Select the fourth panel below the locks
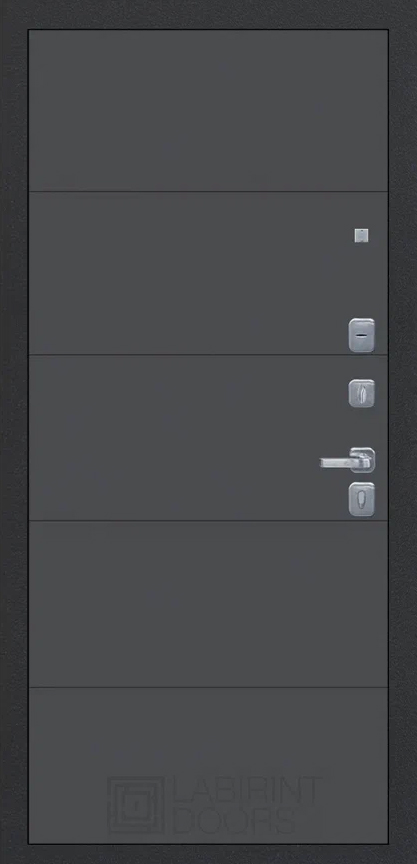The width and height of the screenshot is (417, 864). click(208, 604)
